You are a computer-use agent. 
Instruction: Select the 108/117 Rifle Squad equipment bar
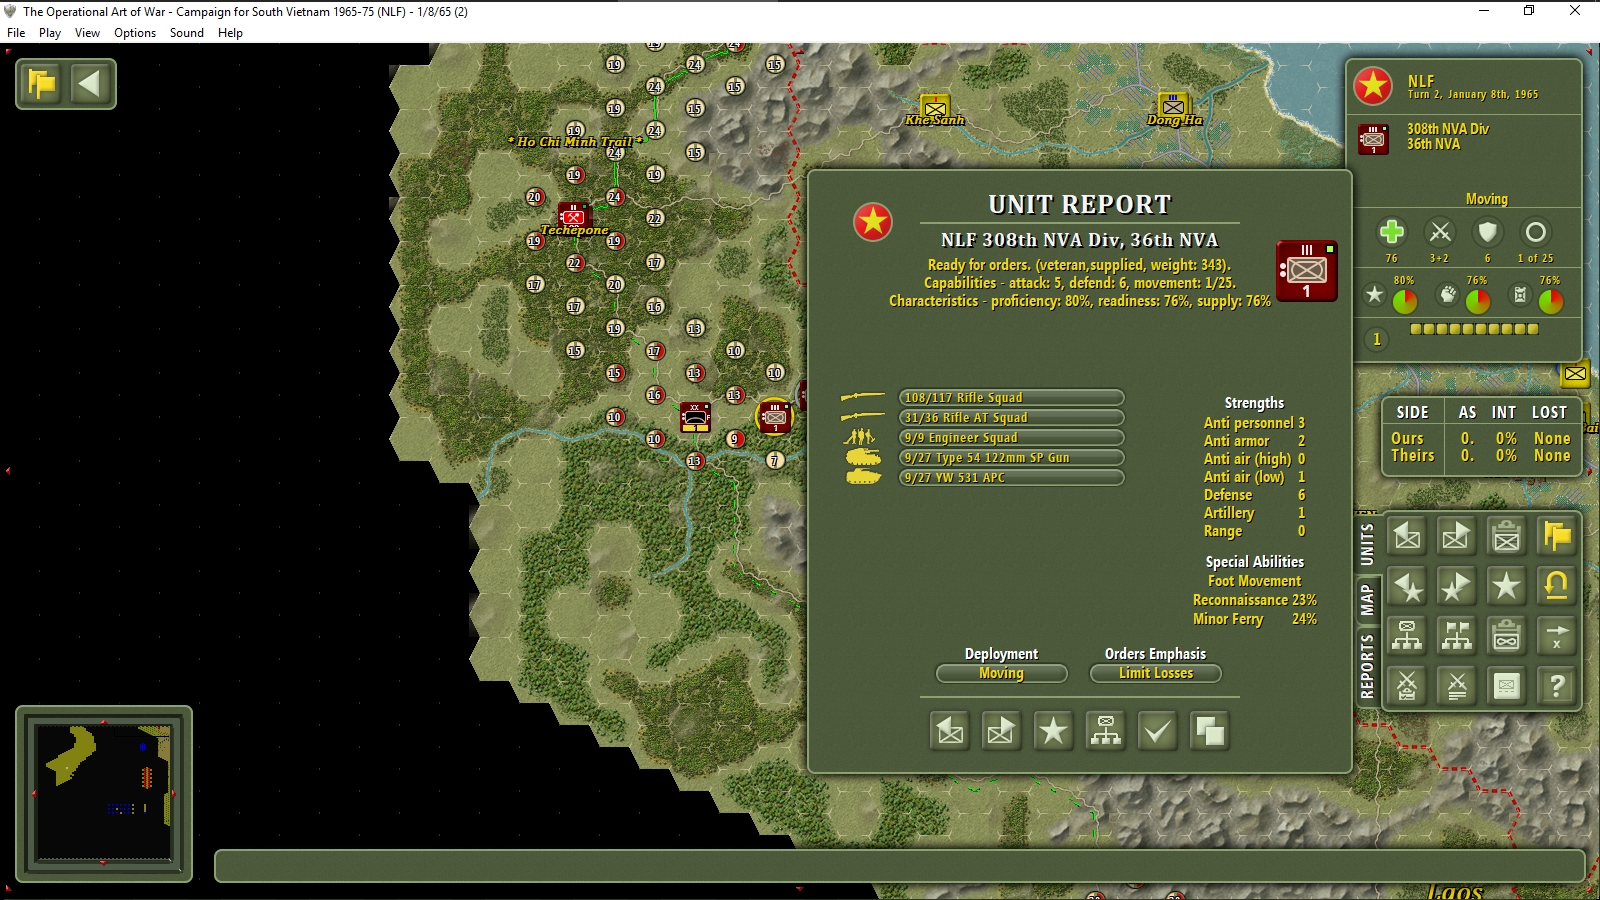[1011, 398]
